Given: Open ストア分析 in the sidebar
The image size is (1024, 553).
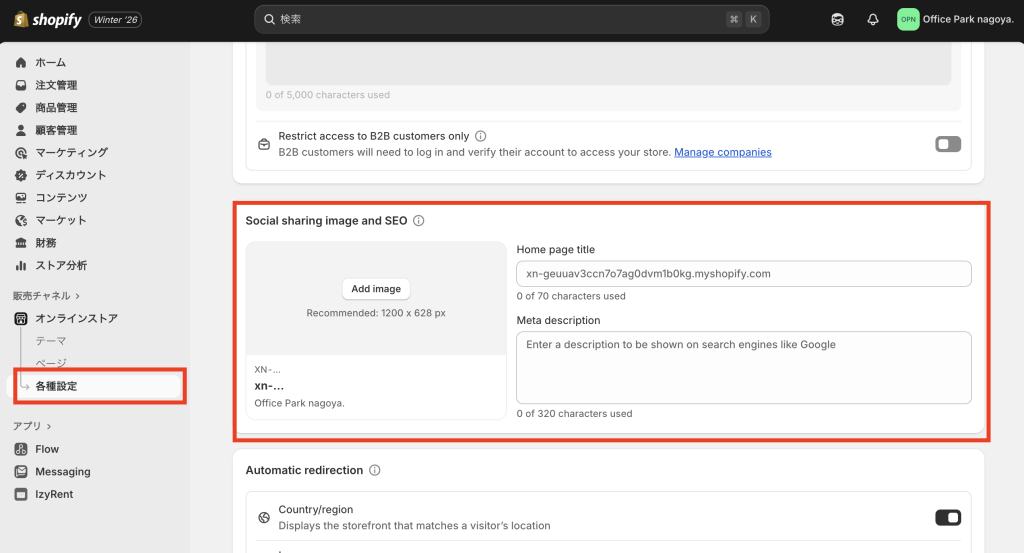Looking at the screenshot, I should [x=61, y=265].
